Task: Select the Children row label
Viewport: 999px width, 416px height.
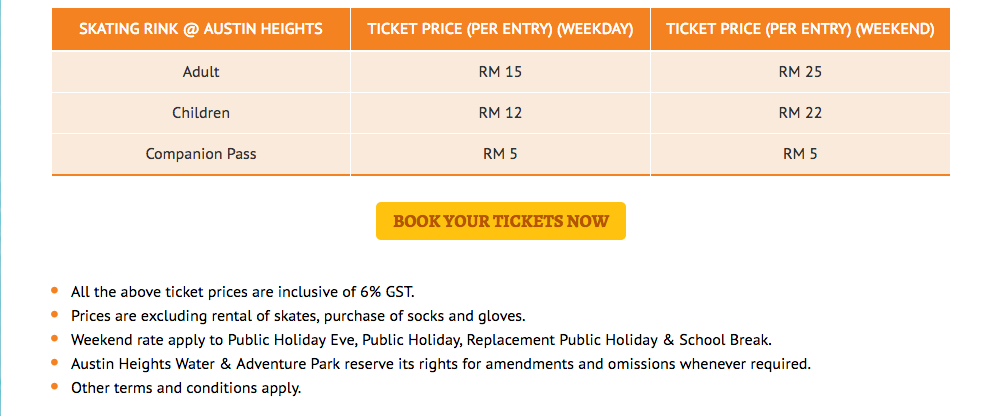Action: pyautogui.click(x=201, y=113)
